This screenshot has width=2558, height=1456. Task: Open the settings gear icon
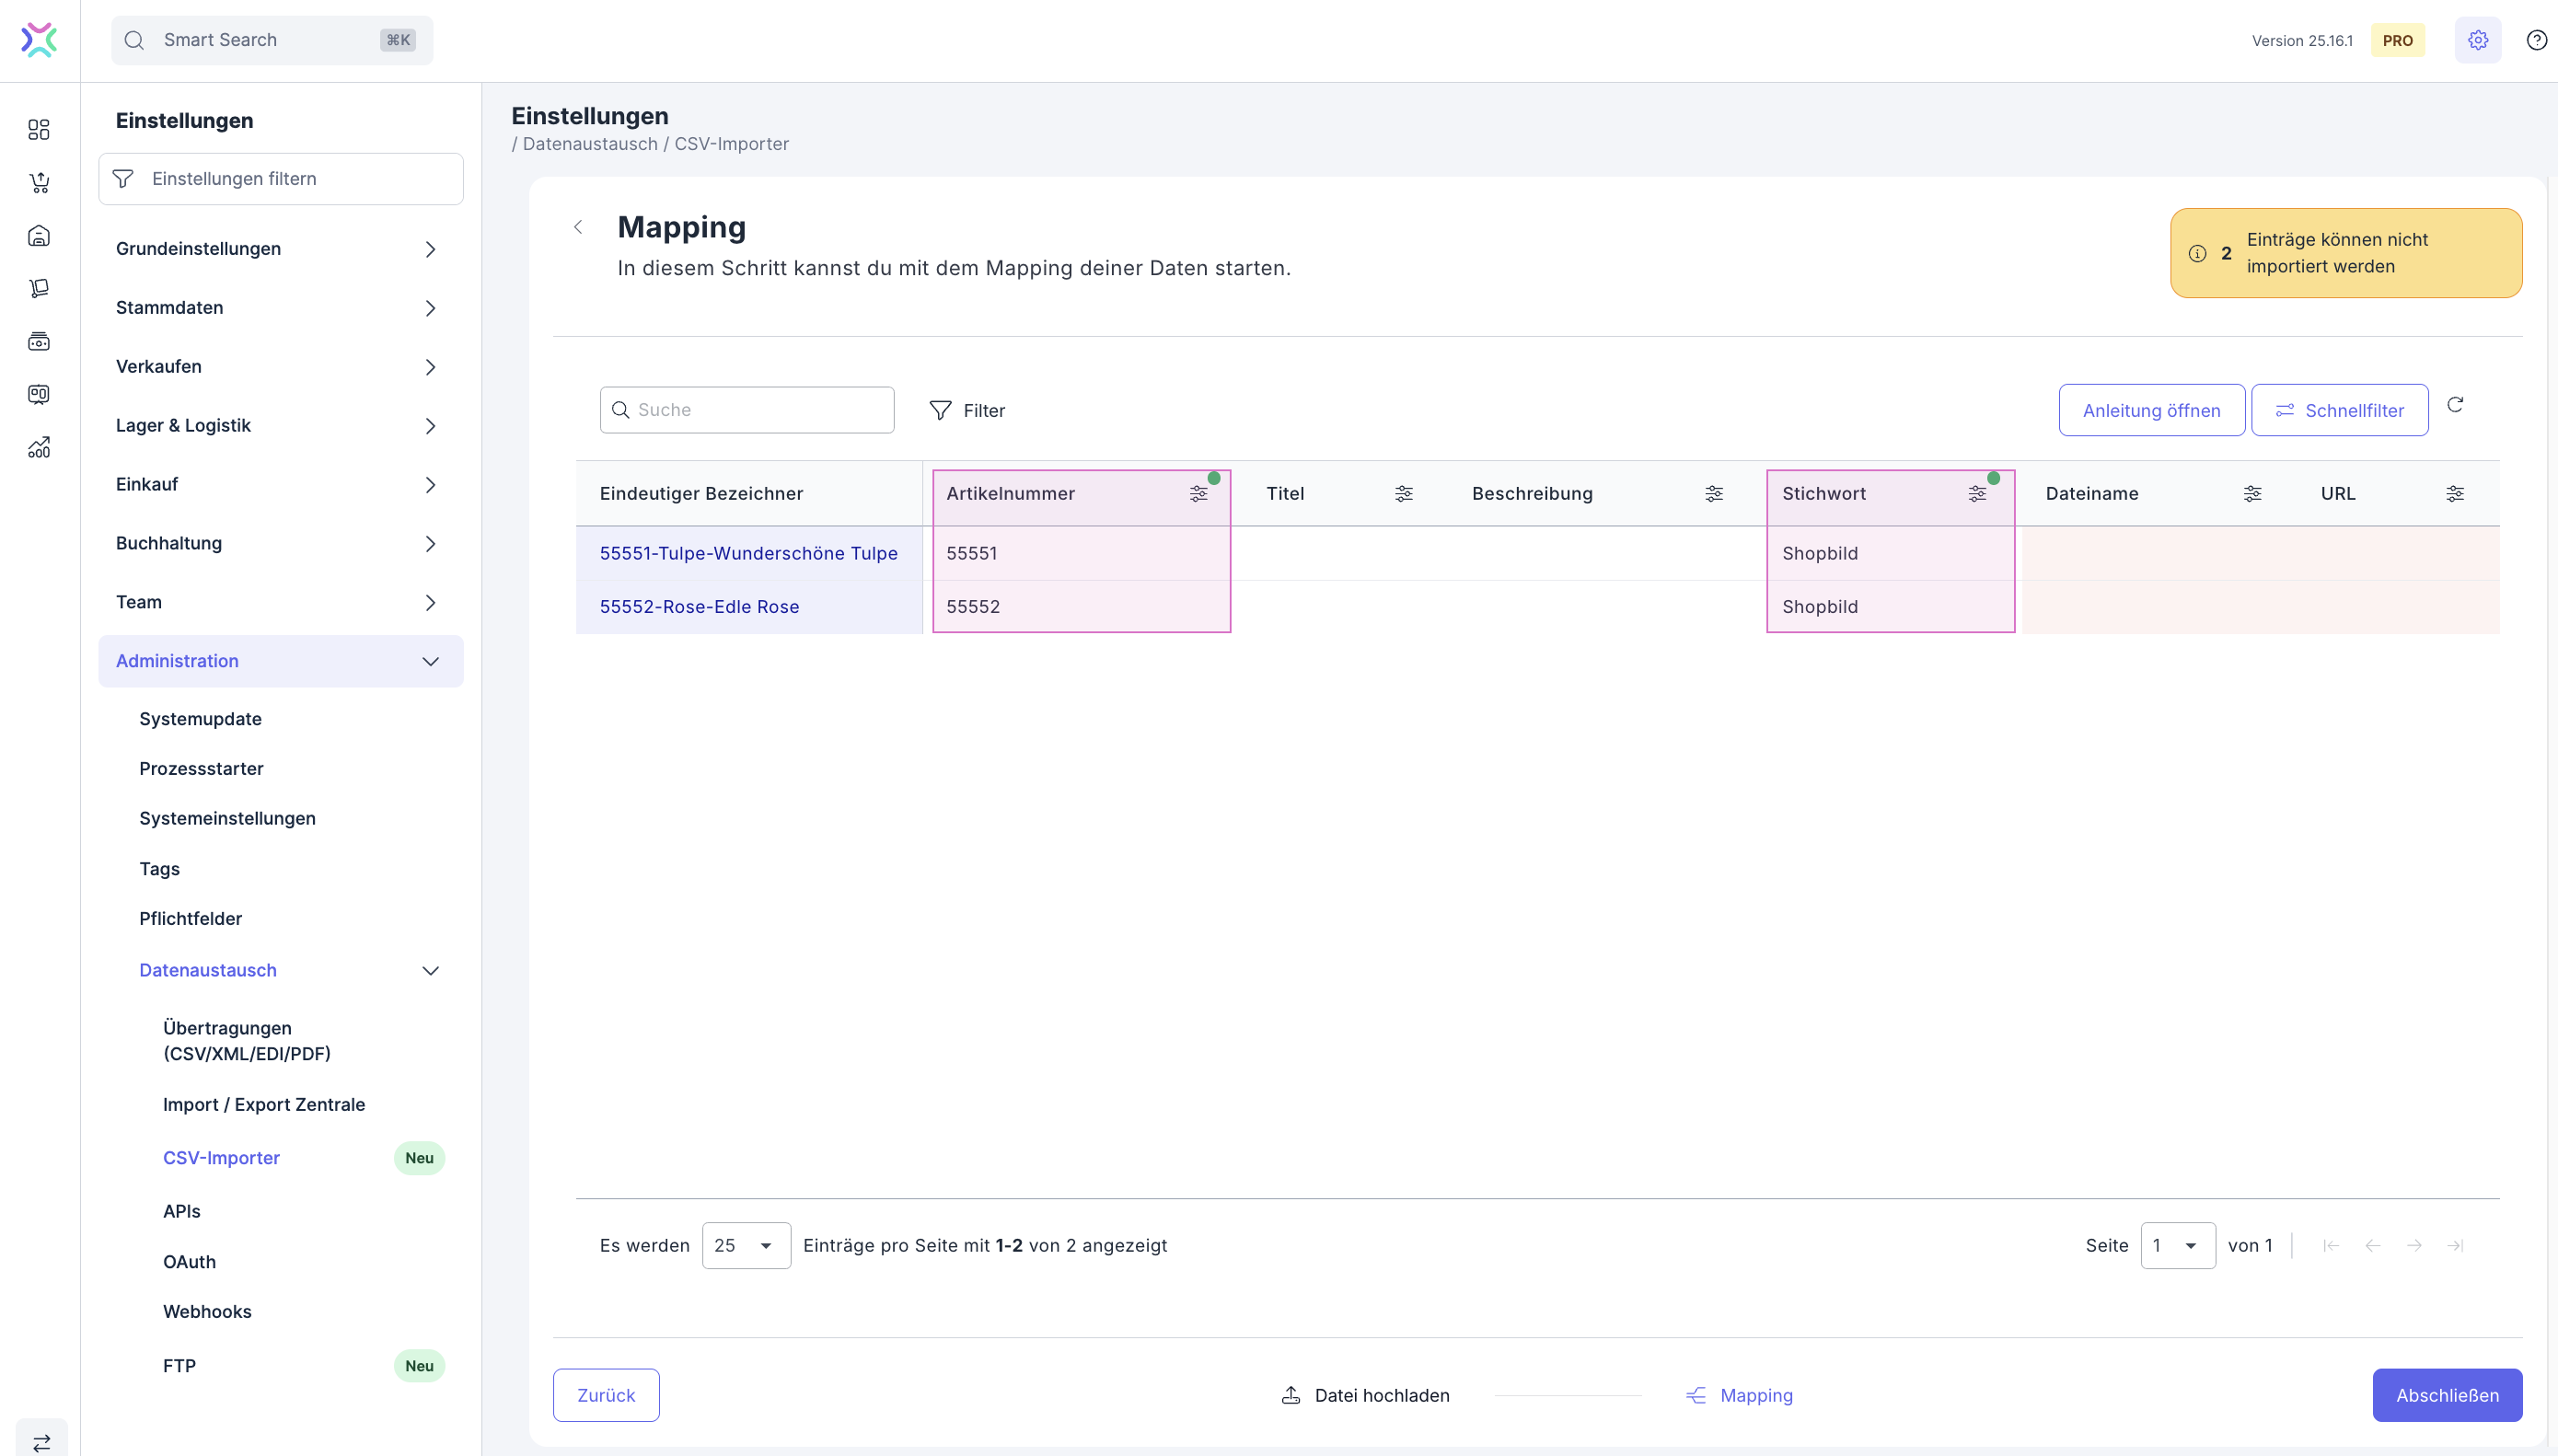tap(2477, 40)
